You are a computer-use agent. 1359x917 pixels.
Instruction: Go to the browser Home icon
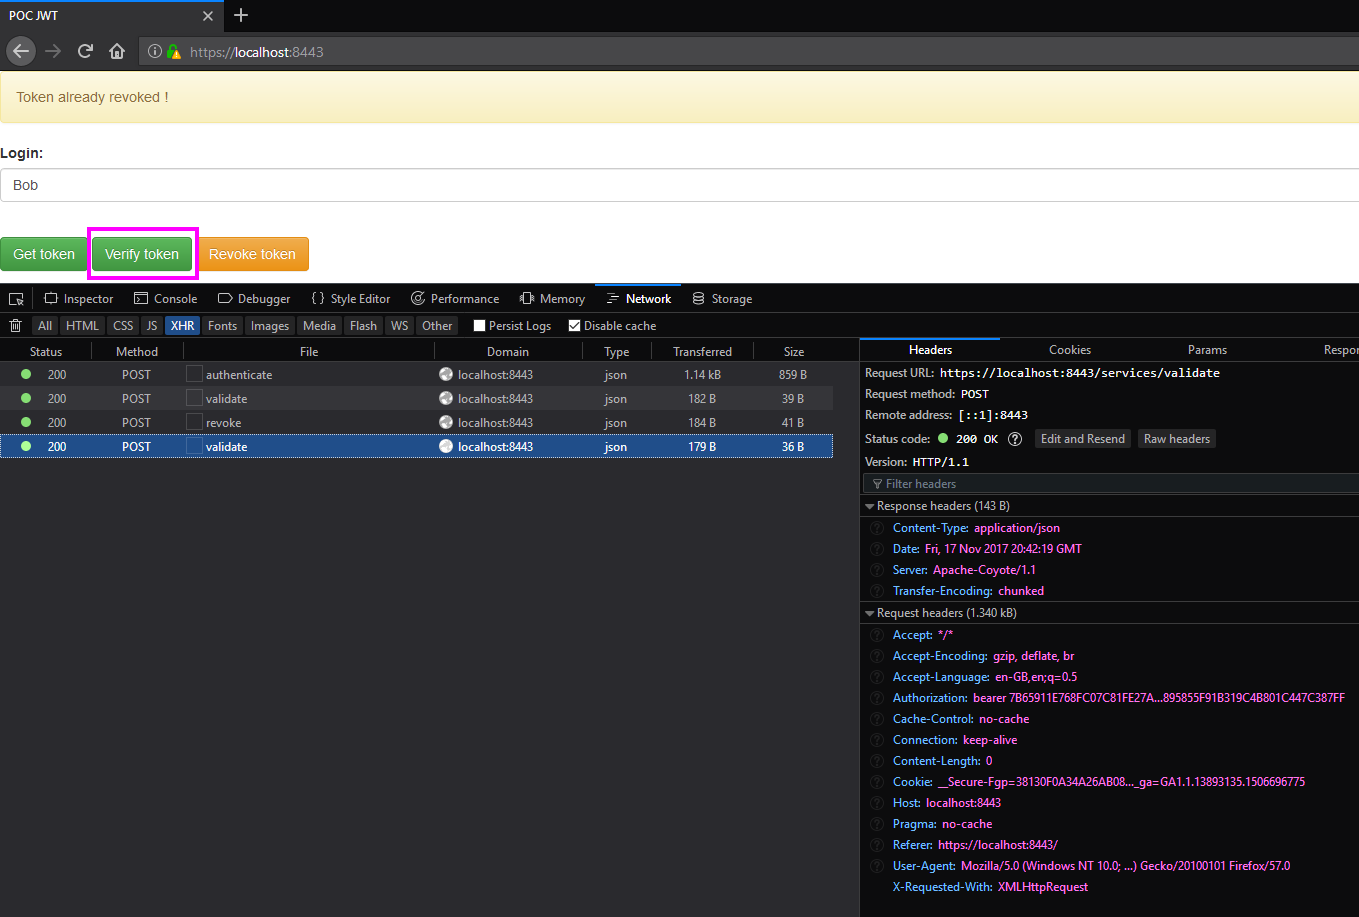coord(117,51)
